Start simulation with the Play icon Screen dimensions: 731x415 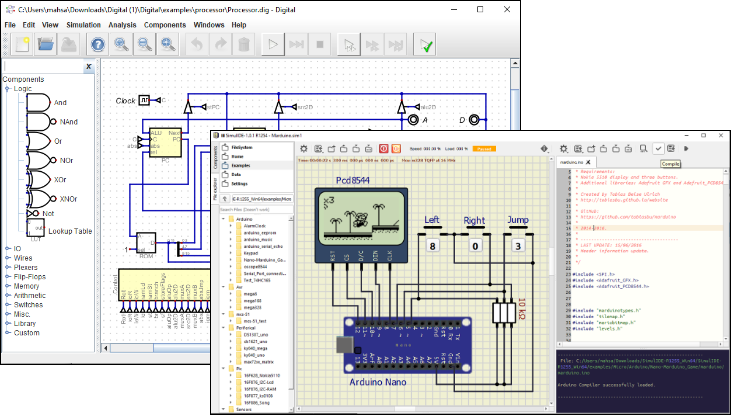(x=271, y=45)
